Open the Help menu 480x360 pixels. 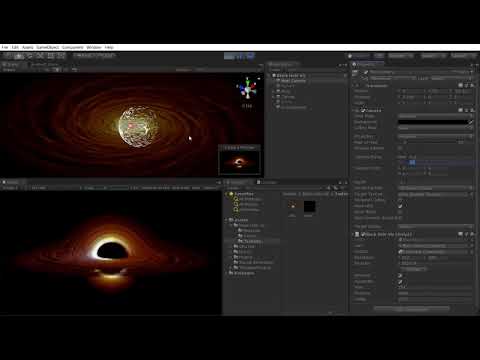[109, 47]
